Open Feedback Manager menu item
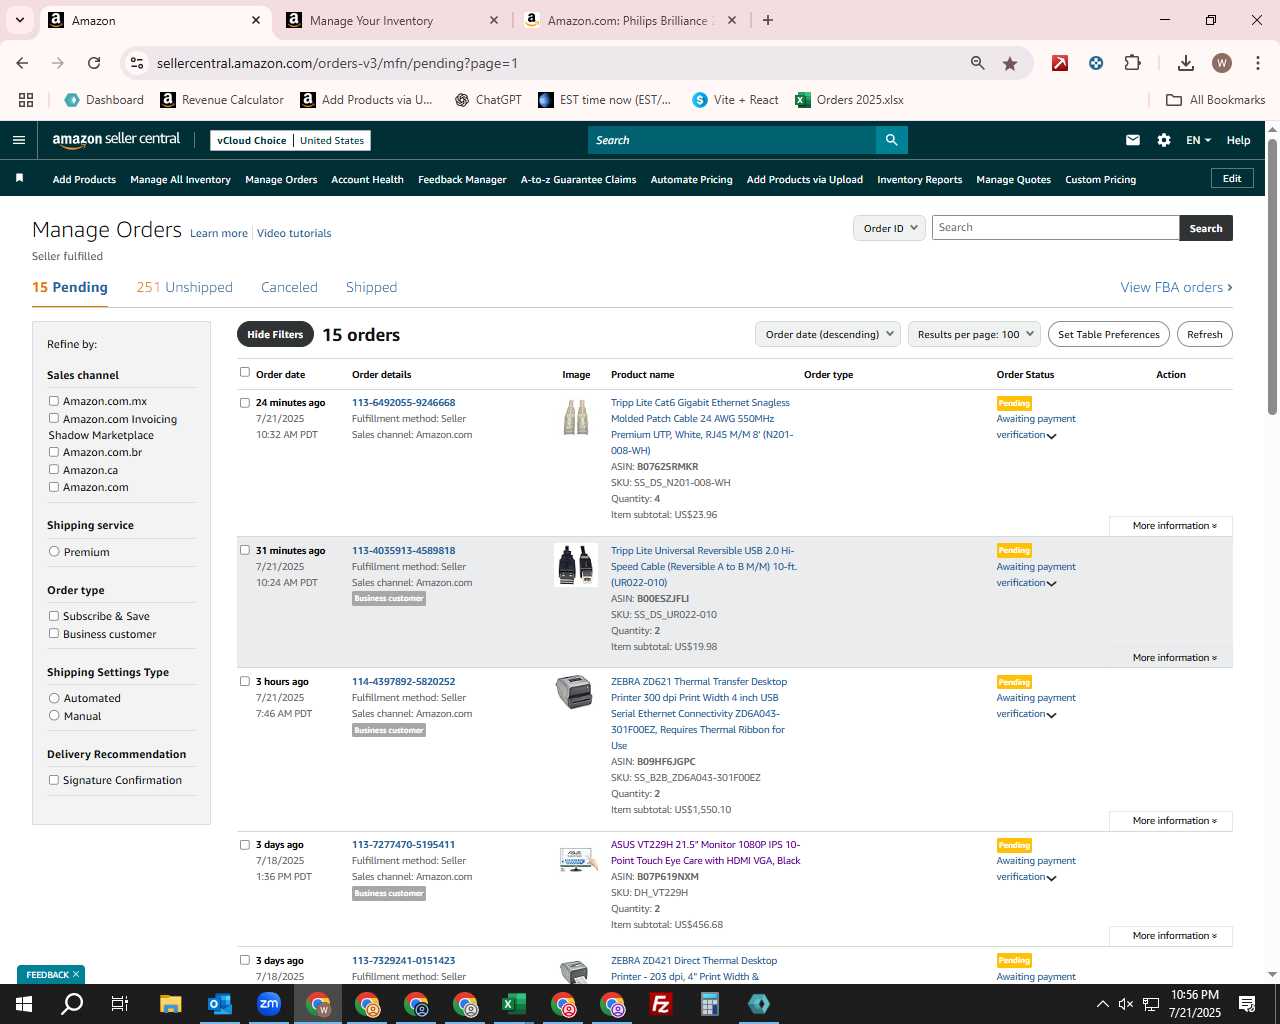 click(x=462, y=180)
